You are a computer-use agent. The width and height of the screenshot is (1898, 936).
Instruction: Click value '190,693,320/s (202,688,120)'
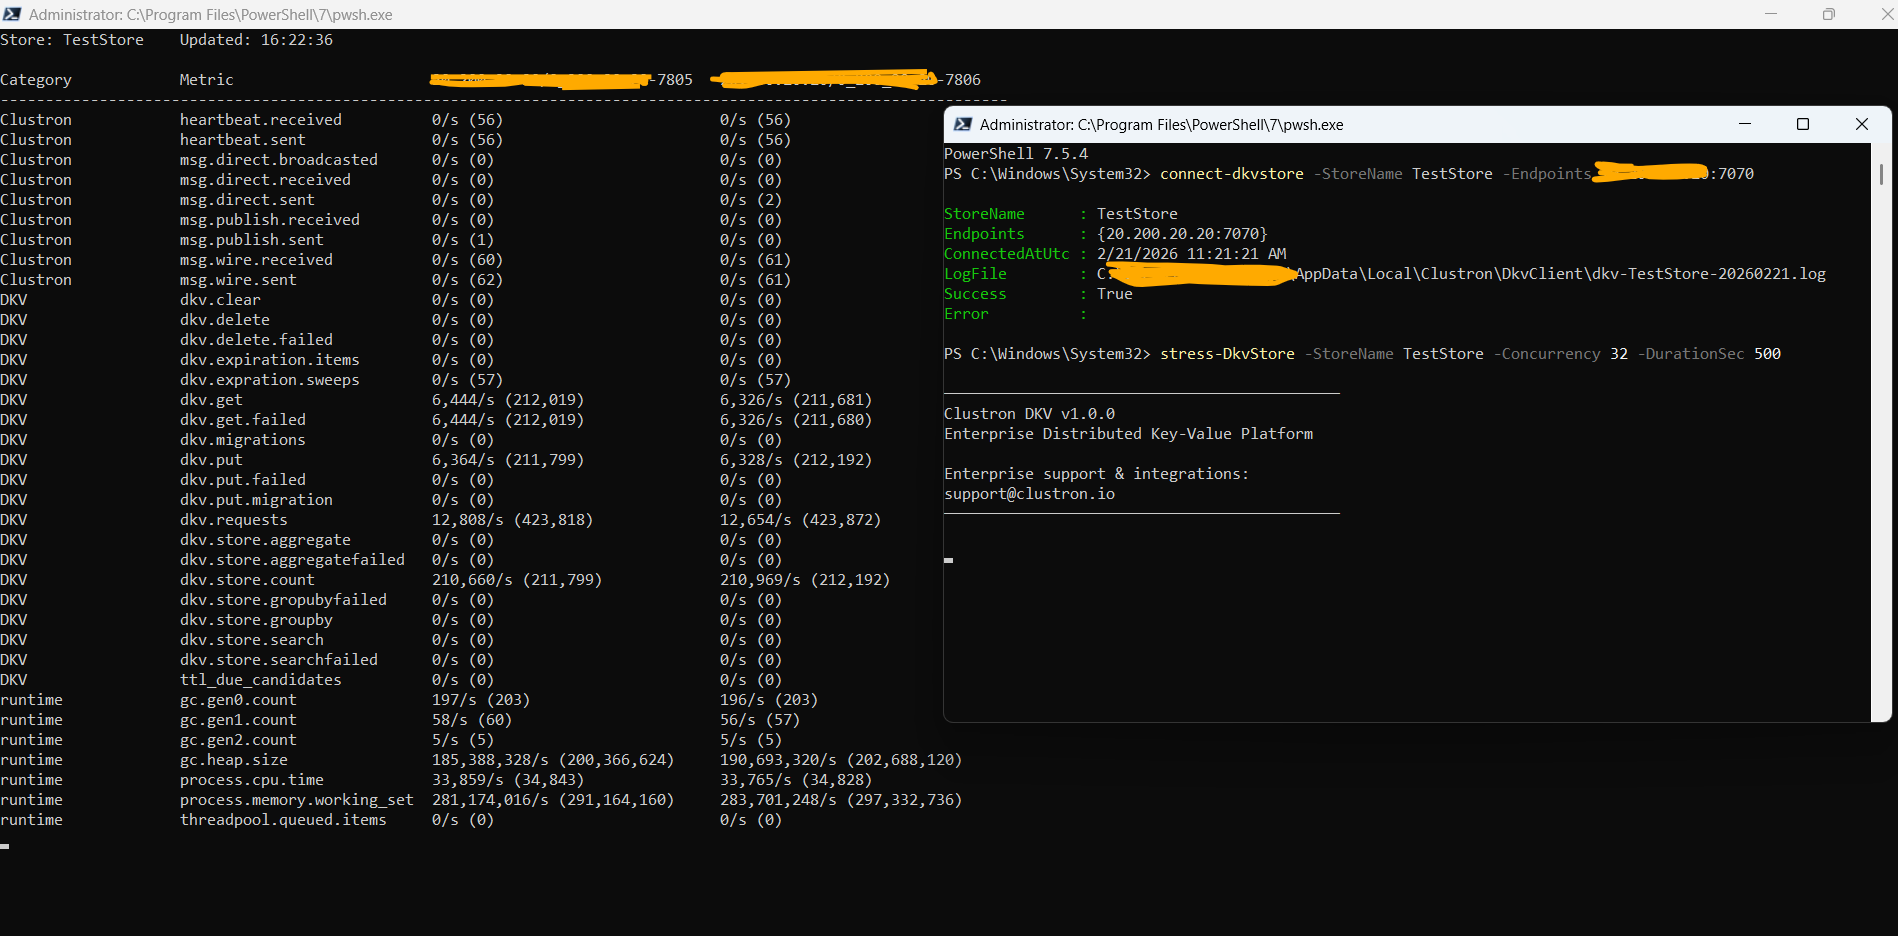841,760
